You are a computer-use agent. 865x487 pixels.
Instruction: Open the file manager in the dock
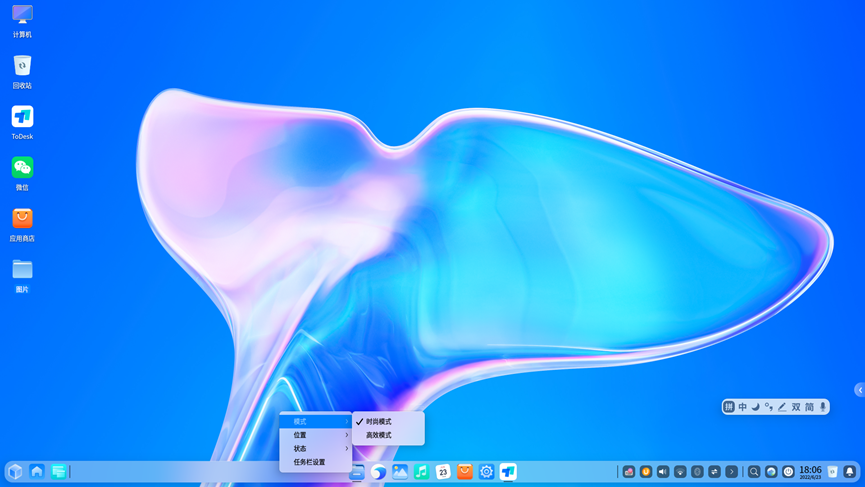[357, 472]
